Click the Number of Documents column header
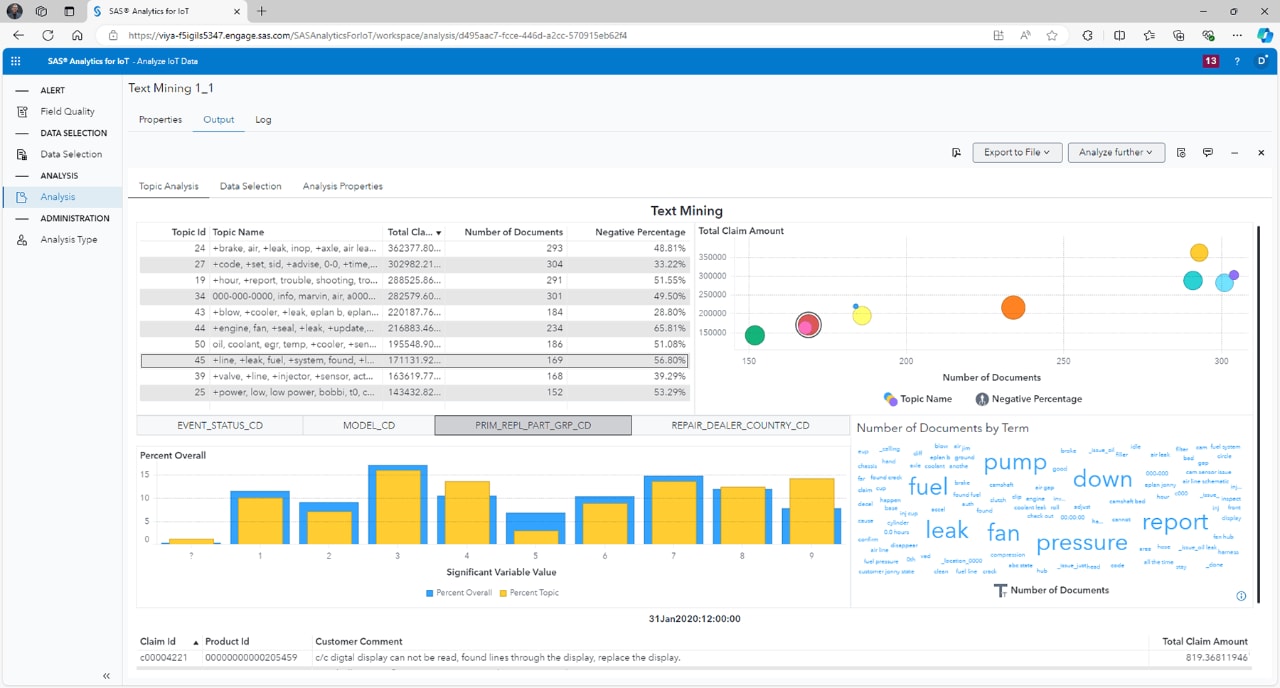 pos(514,232)
